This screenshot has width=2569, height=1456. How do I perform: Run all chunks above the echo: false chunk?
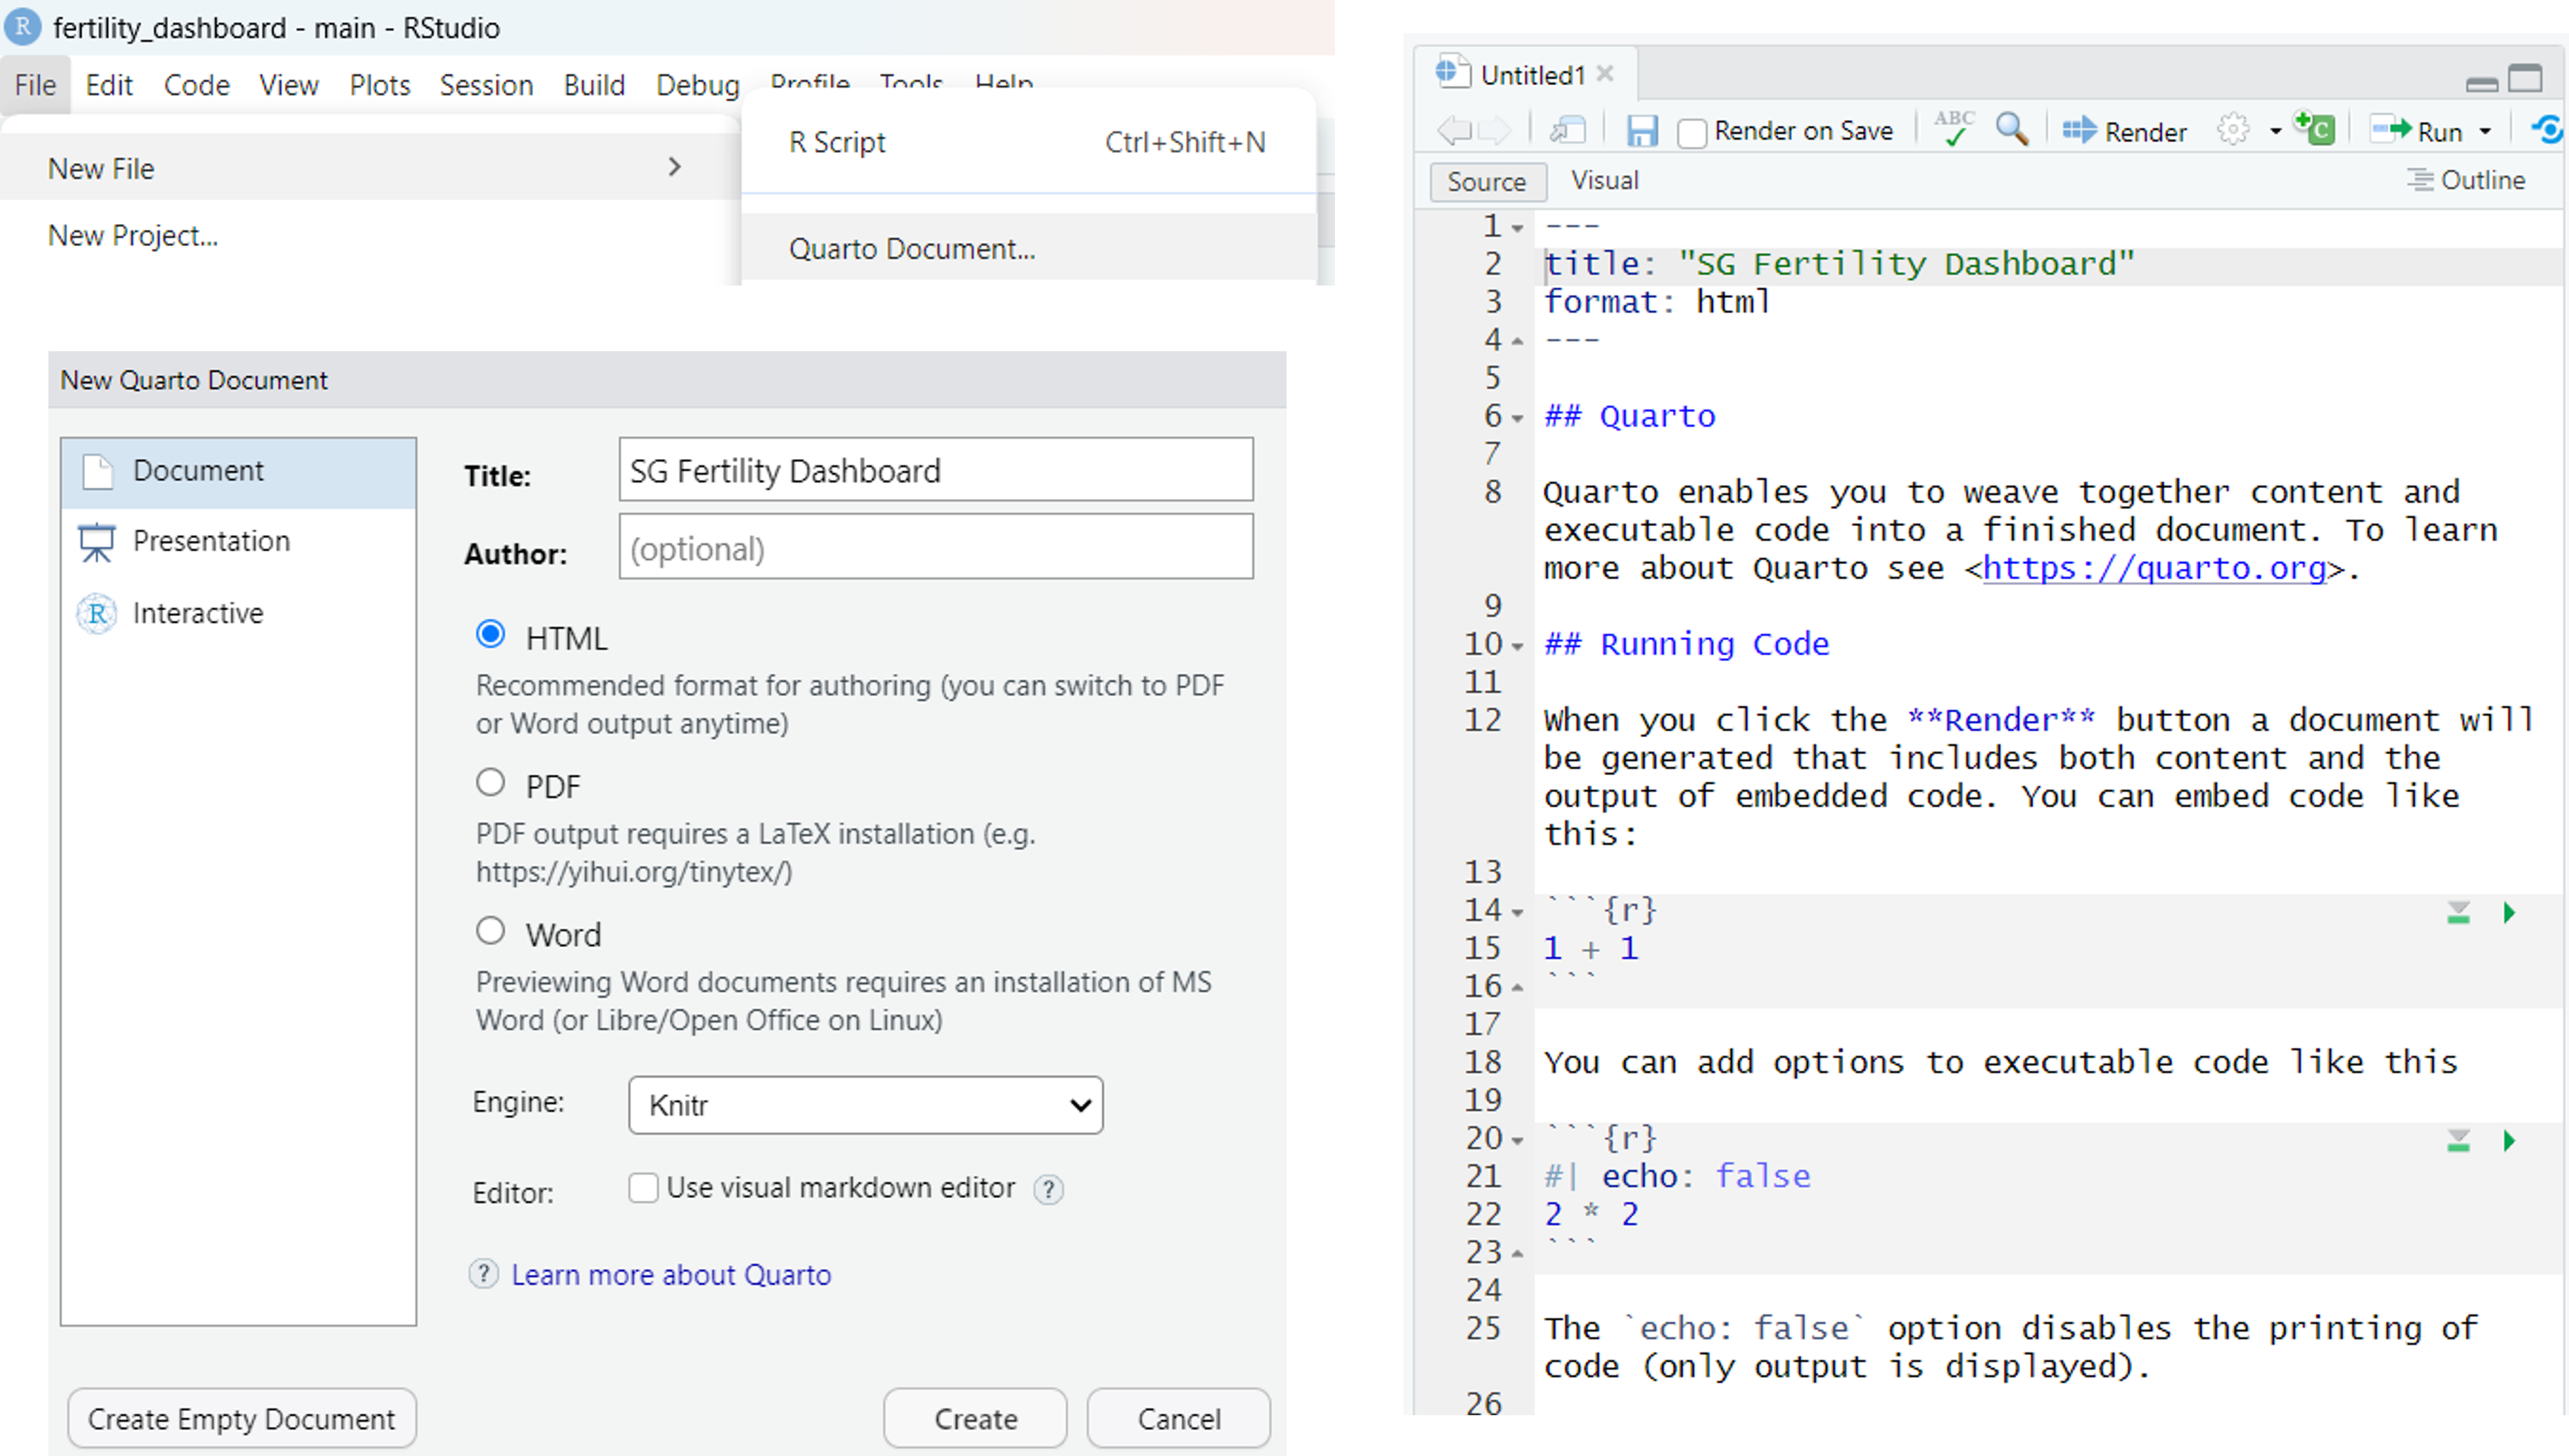pyautogui.click(x=2458, y=1139)
